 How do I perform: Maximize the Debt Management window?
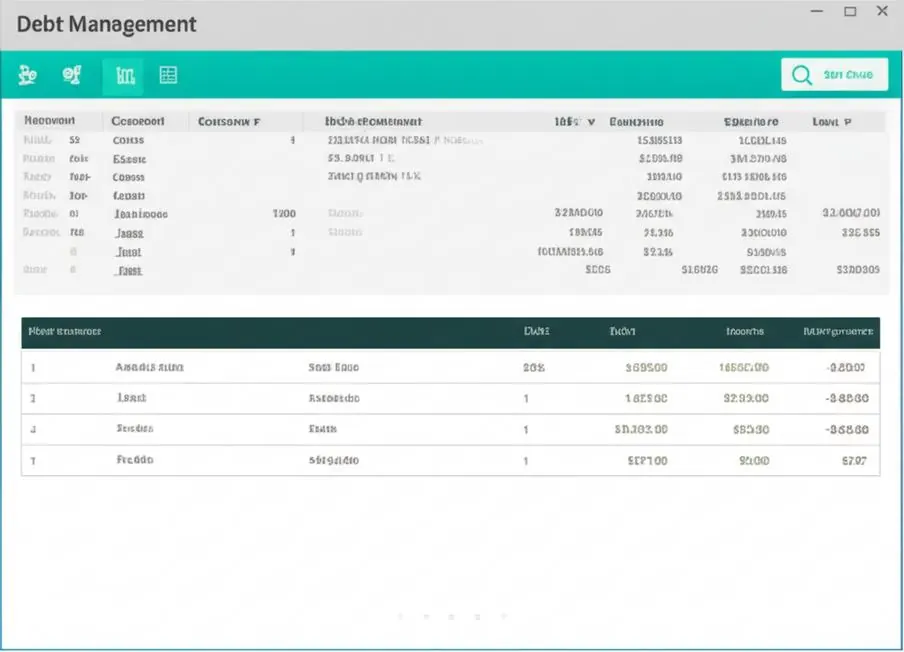pos(850,12)
